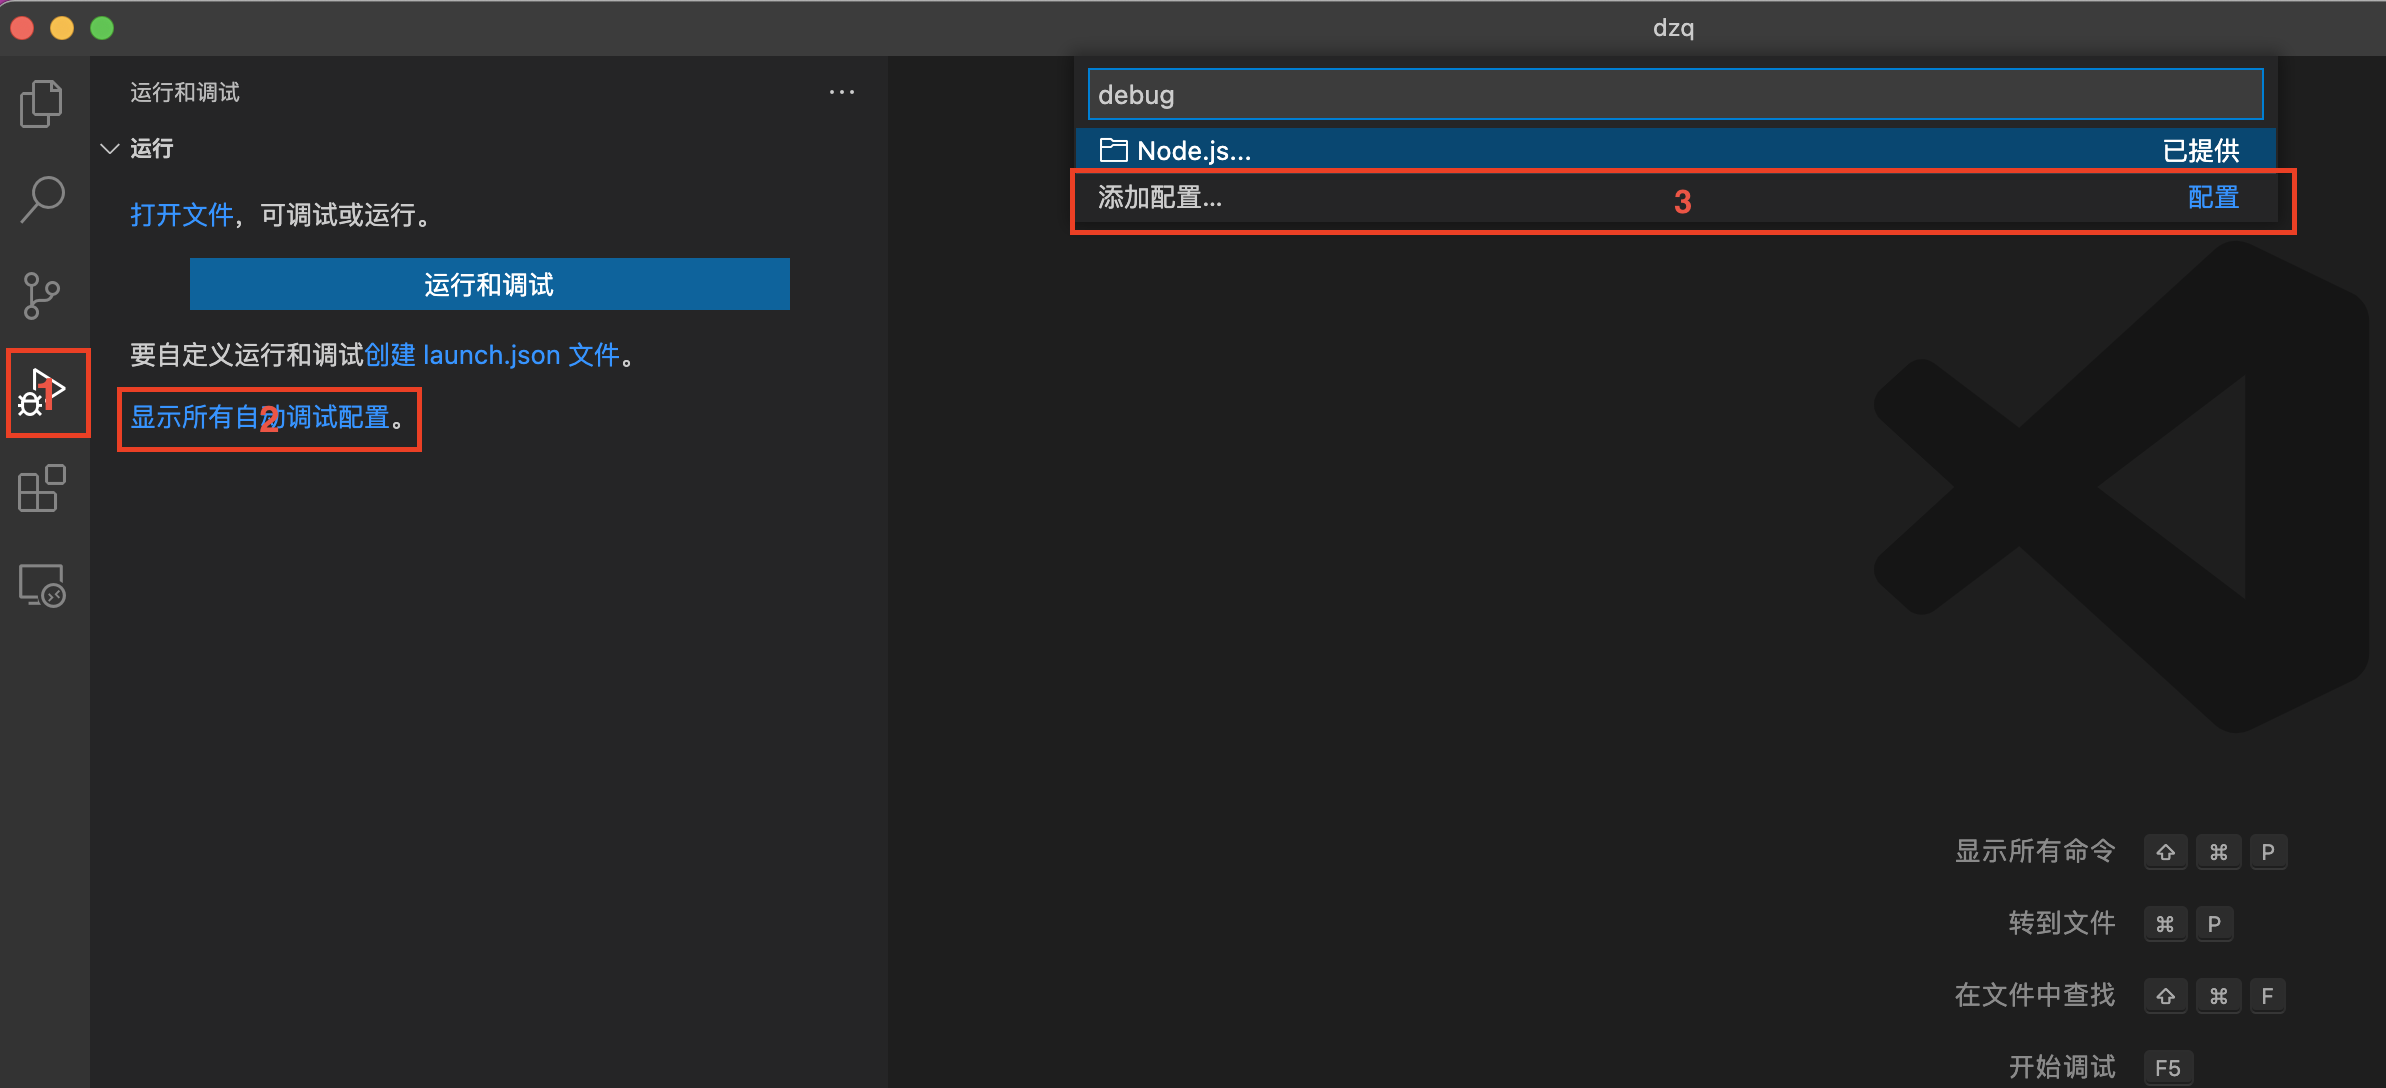Click the 配置 action next to 添加配置
Screen dimensions: 2386x1088
2212,198
